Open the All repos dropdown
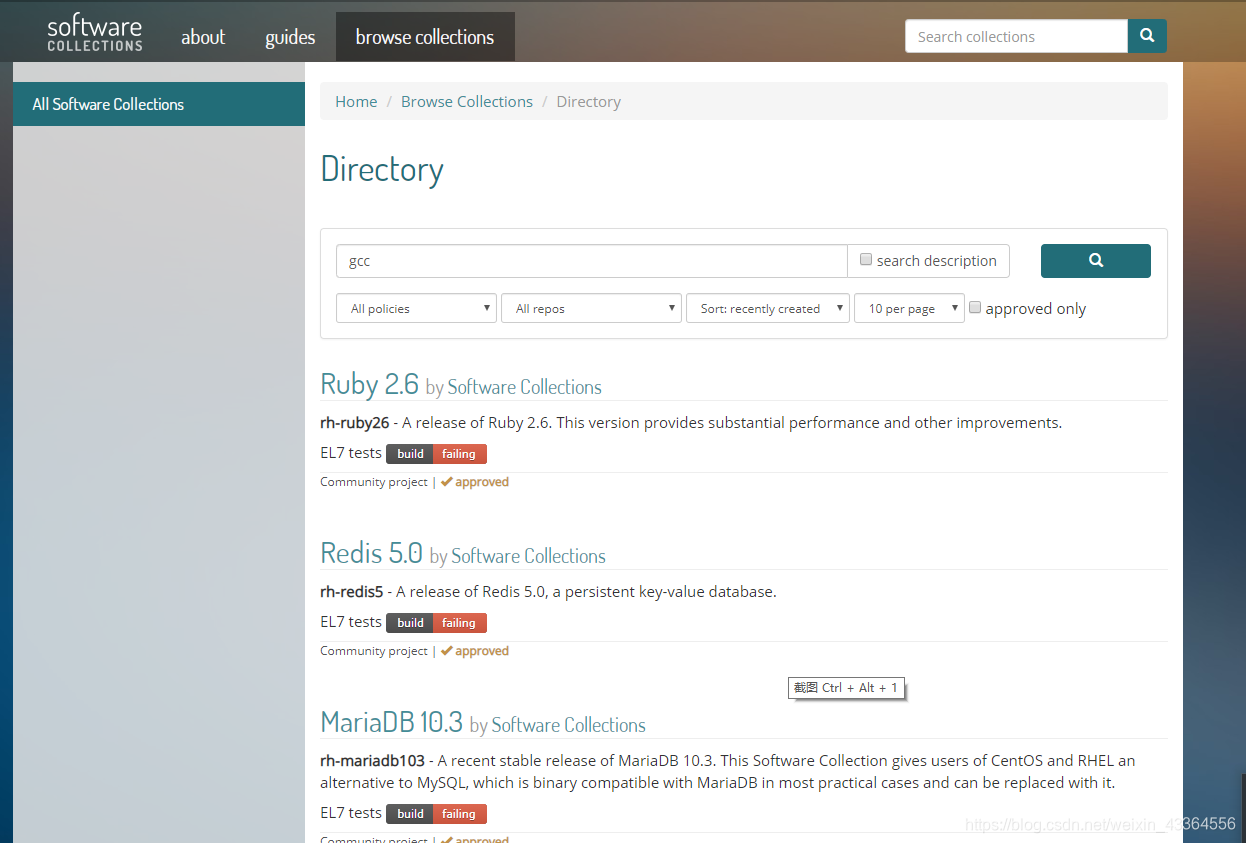The height and width of the screenshot is (843, 1246). click(591, 308)
